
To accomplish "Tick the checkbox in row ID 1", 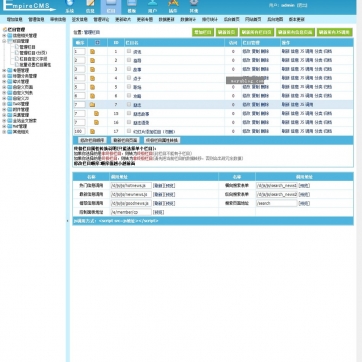I will 129,51.
